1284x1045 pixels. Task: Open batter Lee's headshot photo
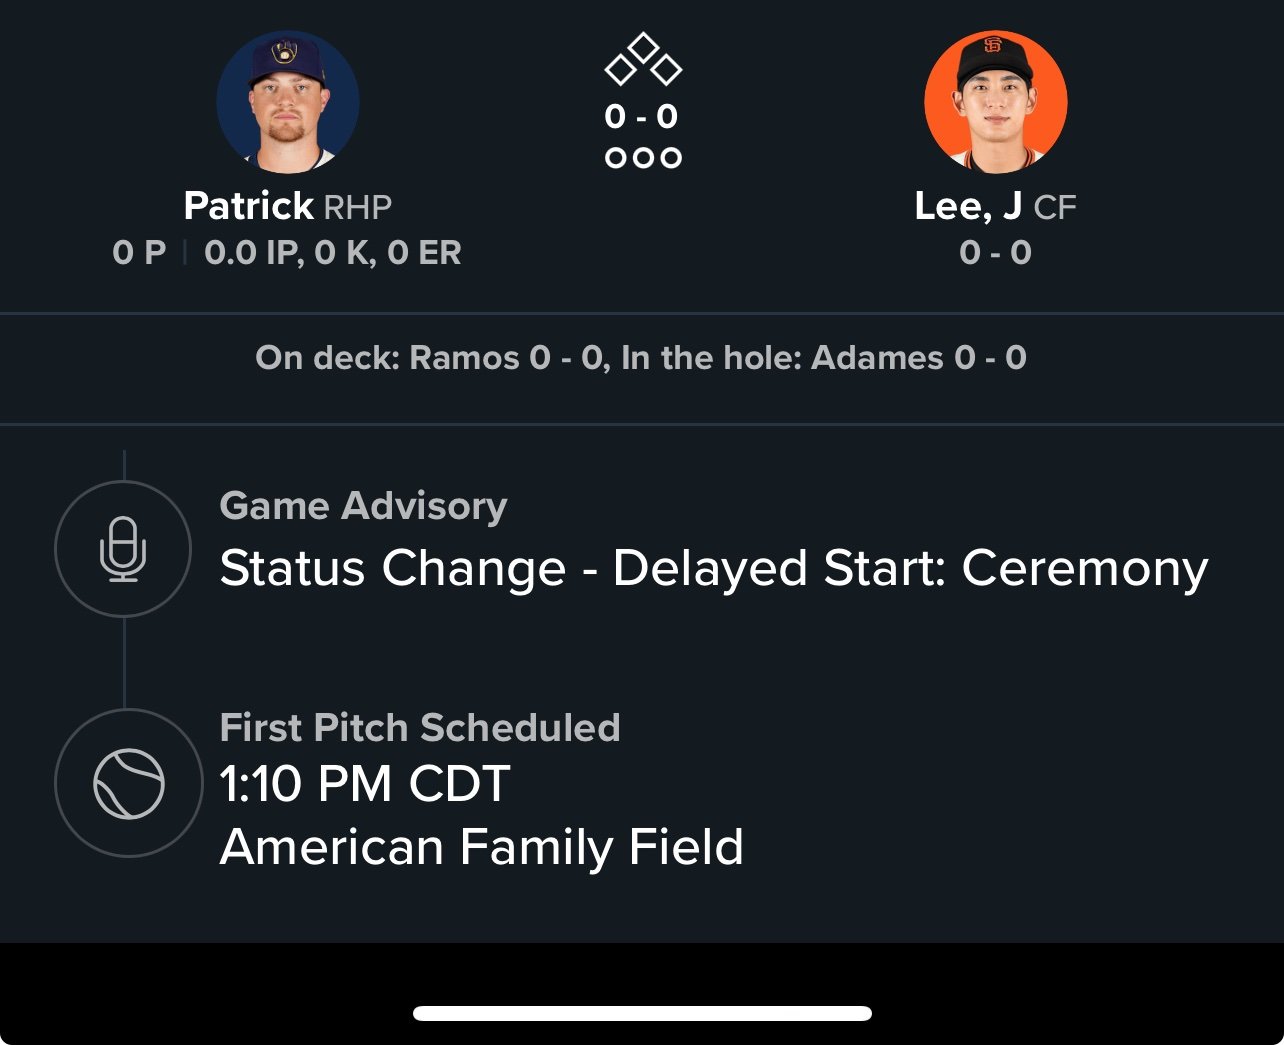[995, 101]
